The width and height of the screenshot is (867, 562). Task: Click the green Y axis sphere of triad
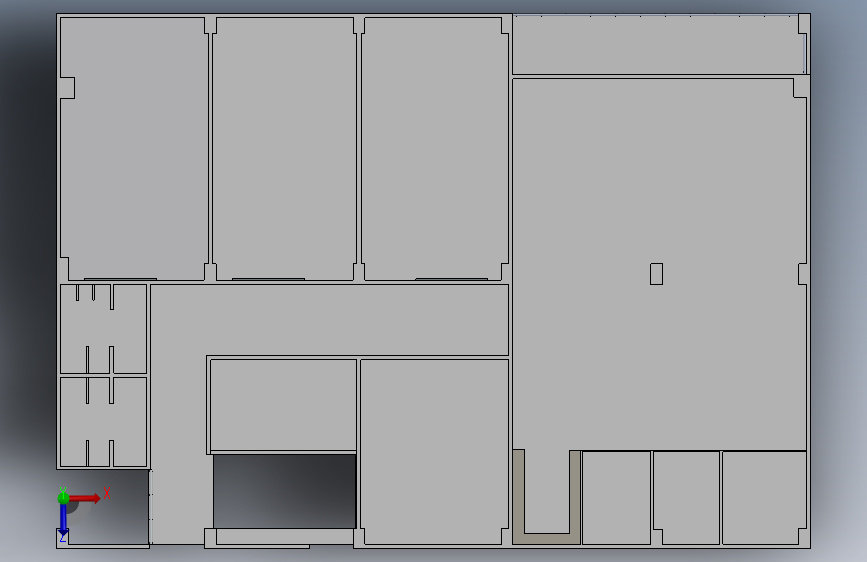coord(63,498)
